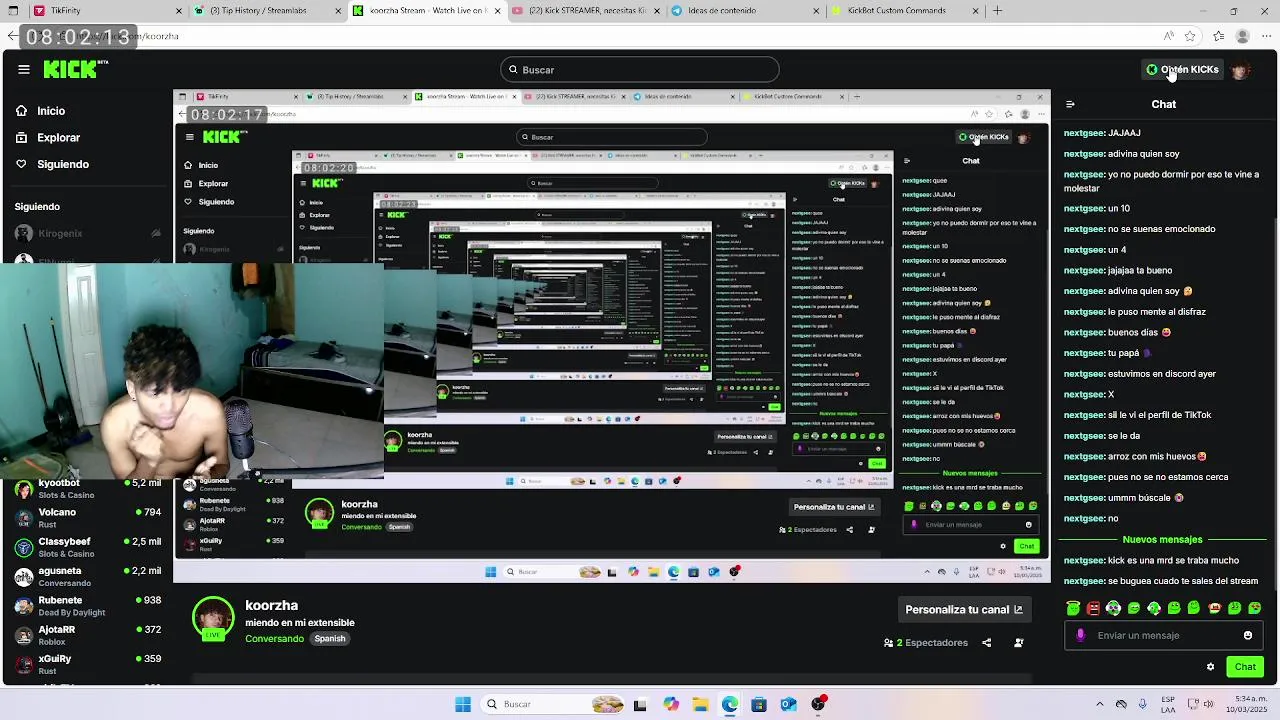Open the bottom tray's ESP LAA language switcher

(x=1169, y=704)
